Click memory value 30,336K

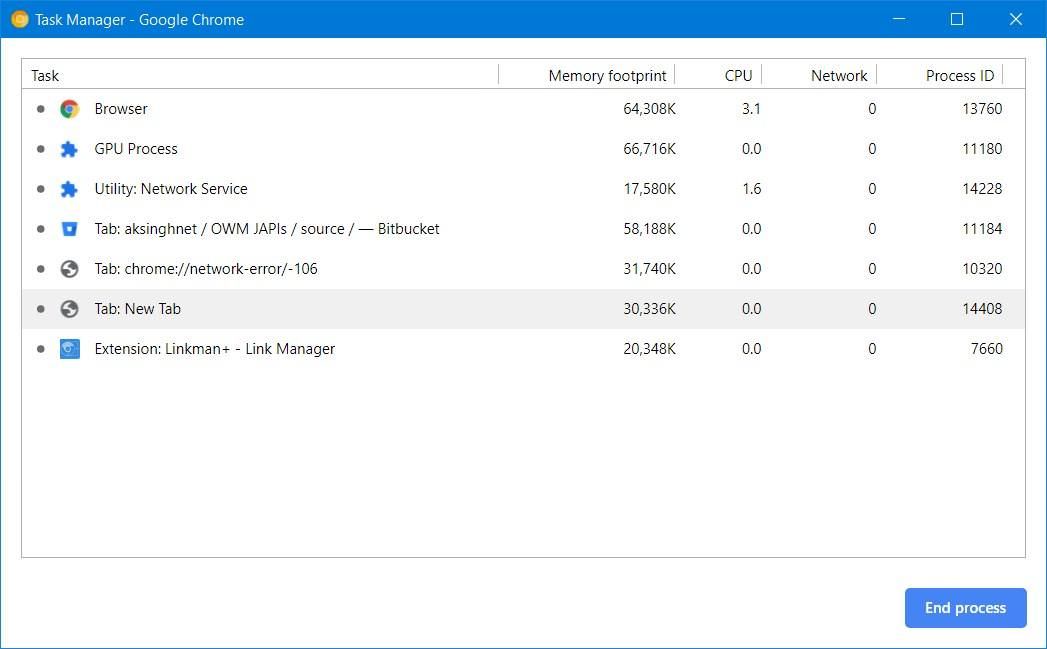coord(649,309)
